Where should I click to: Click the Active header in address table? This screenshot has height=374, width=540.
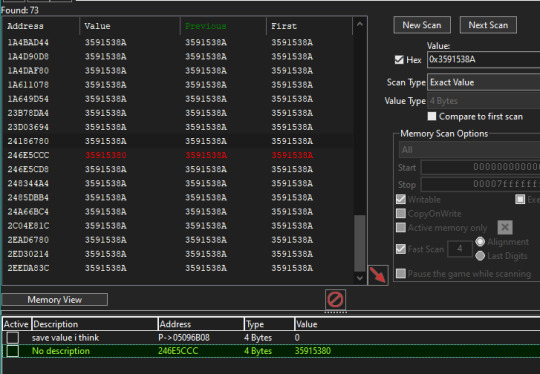click(16, 324)
